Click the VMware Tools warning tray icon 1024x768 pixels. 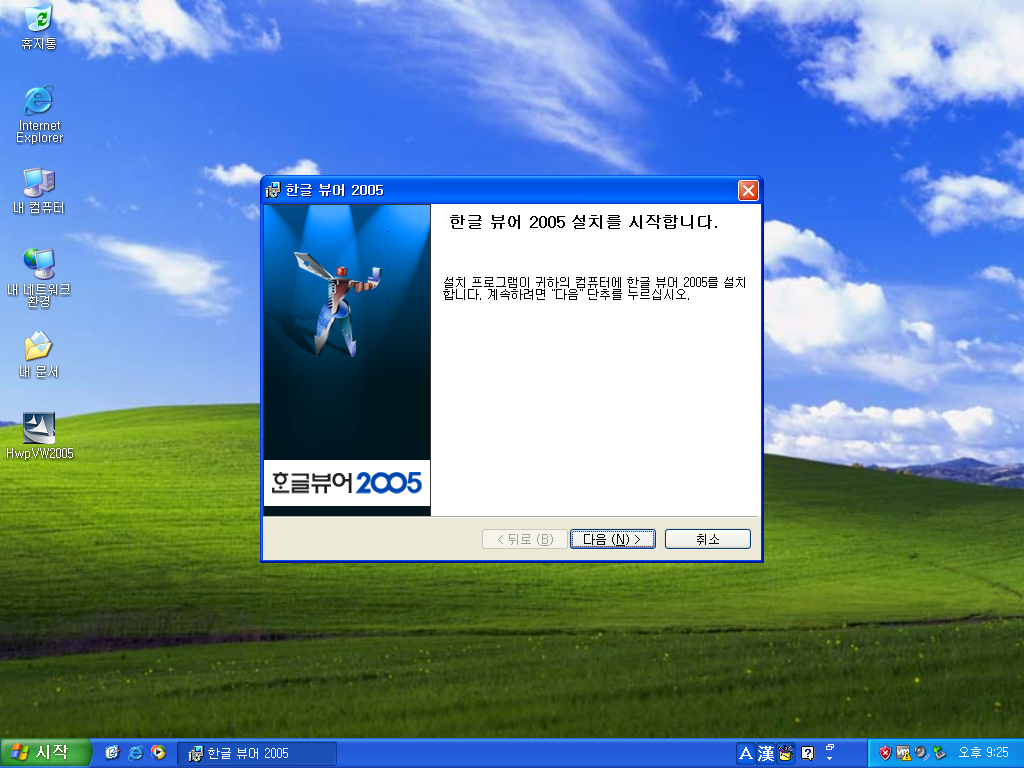point(903,753)
